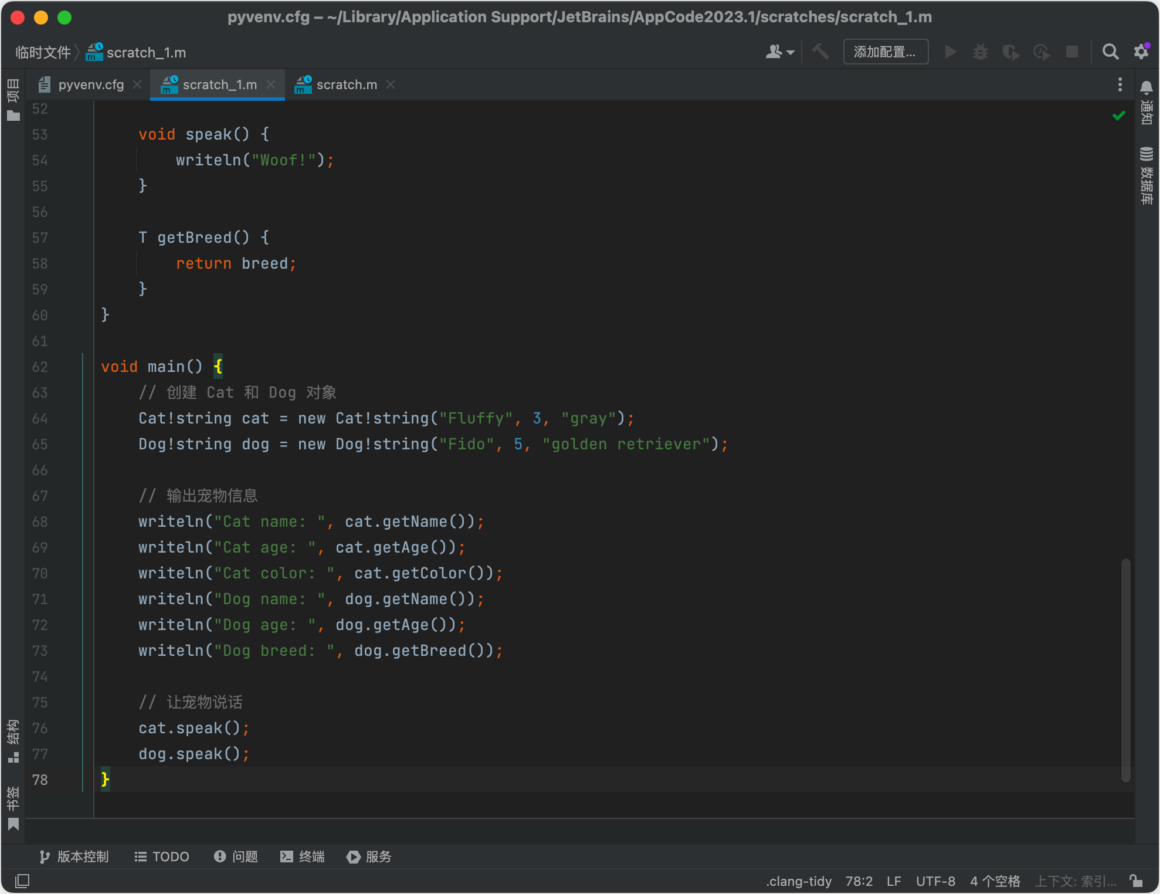Click the 78:2 line column indicator
1160x894 pixels.
tap(859, 881)
